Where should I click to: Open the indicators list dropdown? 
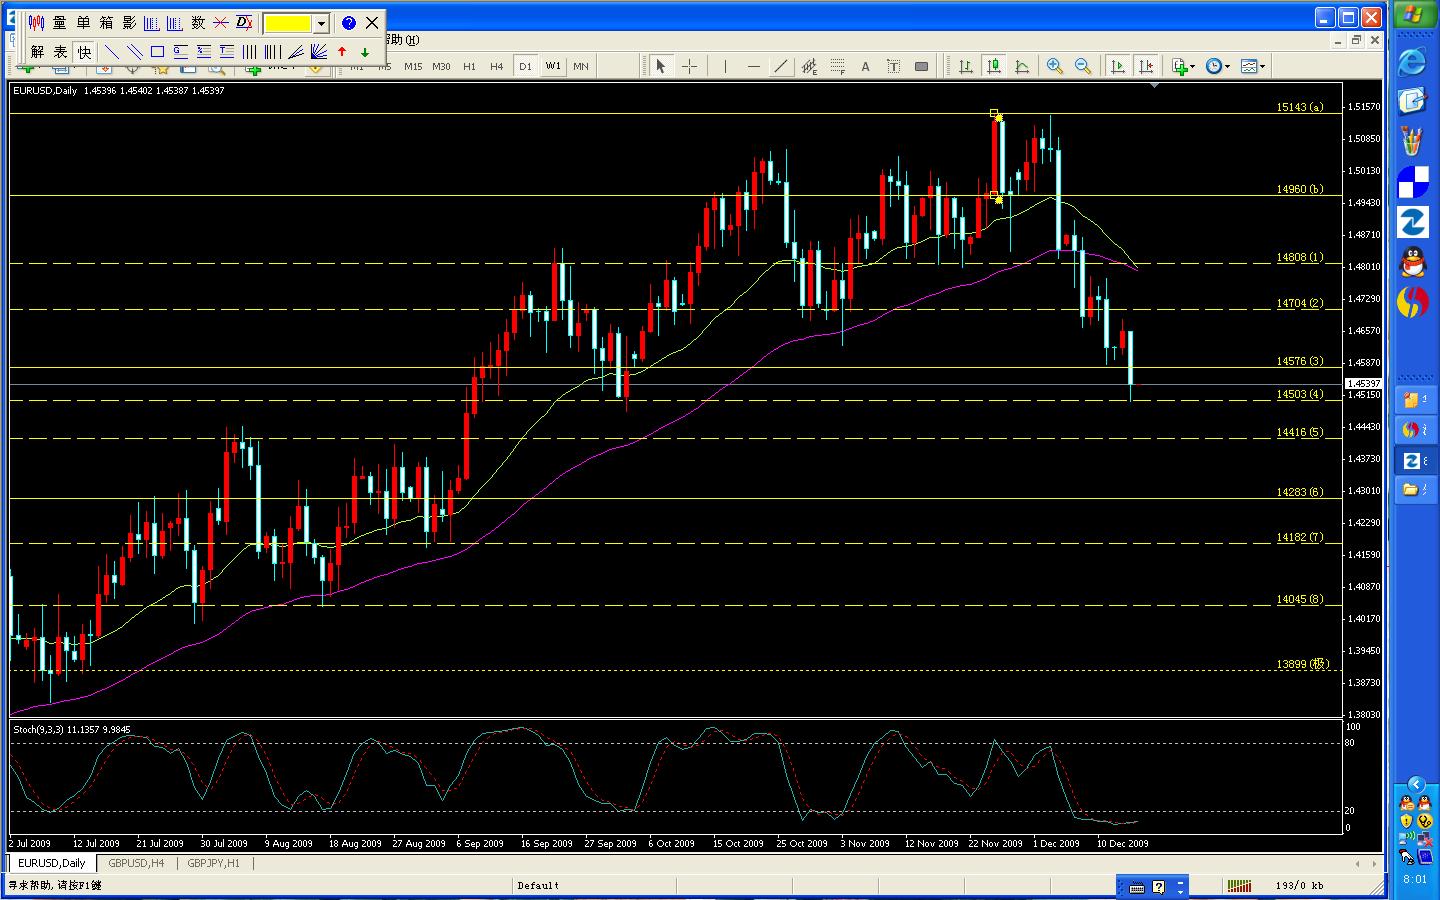pyautogui.click(x=1184, y=67)
